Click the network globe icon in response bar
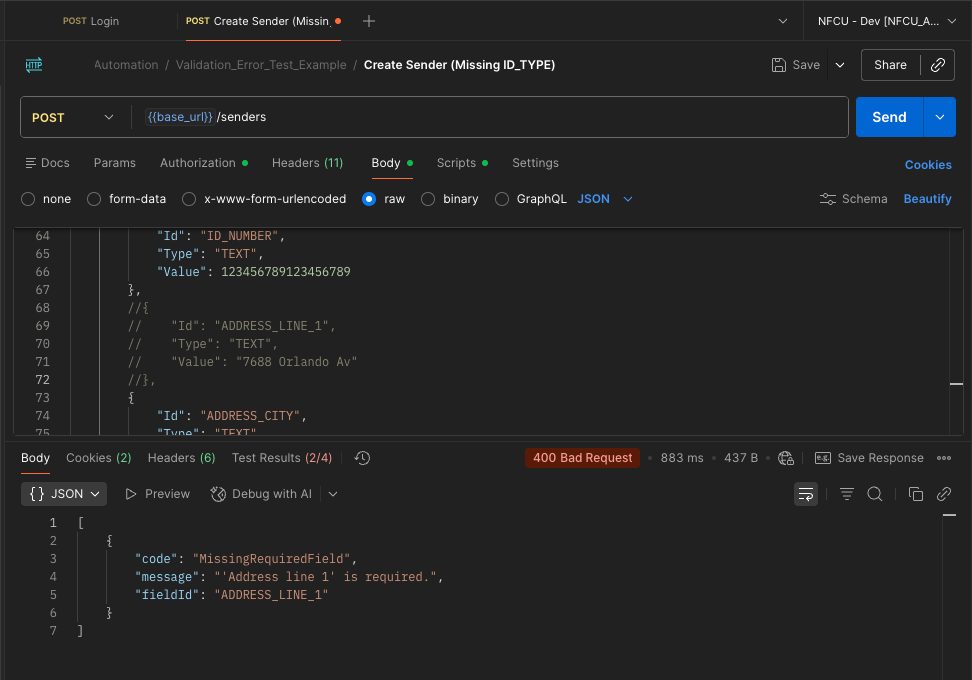This screenshot has height=680, width=972. pyautogui.click(x=786, y=458)
